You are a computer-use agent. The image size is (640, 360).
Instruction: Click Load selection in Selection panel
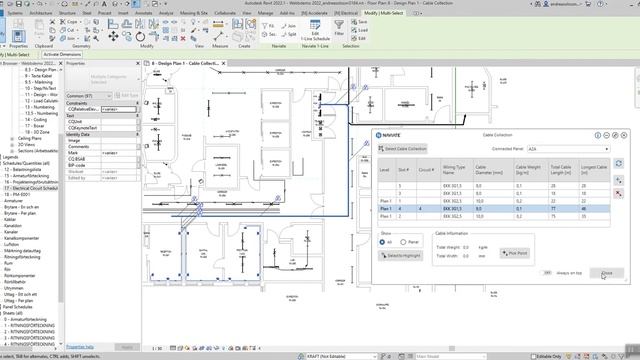click(360, 30)
